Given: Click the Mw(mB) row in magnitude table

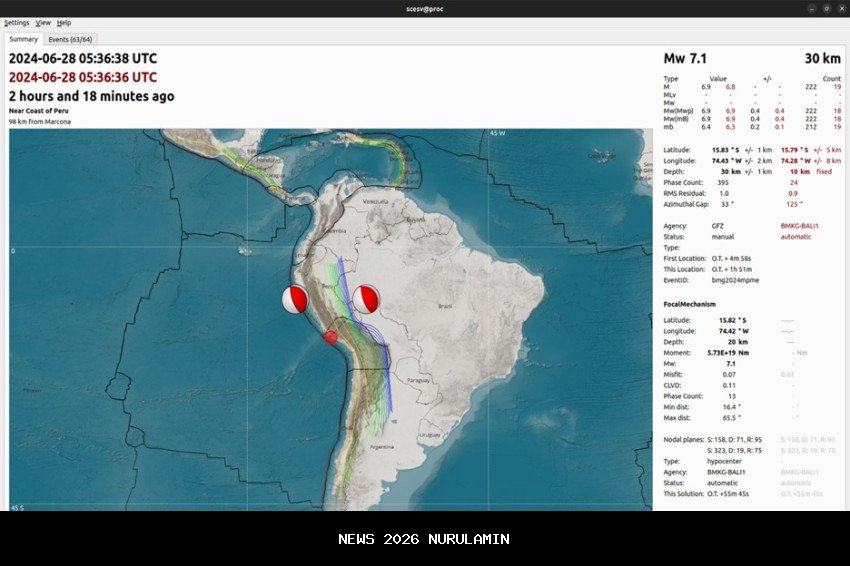Looking at the screenshot, I should click(678, 118).
